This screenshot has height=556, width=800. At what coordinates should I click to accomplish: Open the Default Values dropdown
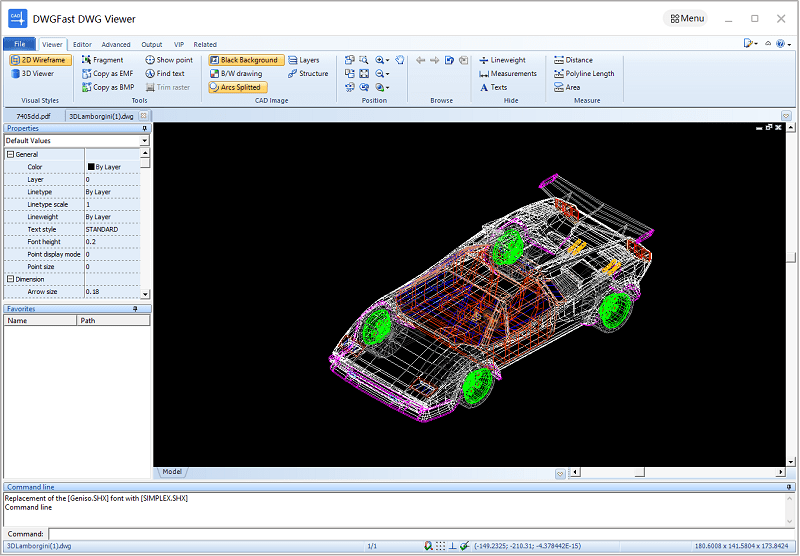click(144, 141)
